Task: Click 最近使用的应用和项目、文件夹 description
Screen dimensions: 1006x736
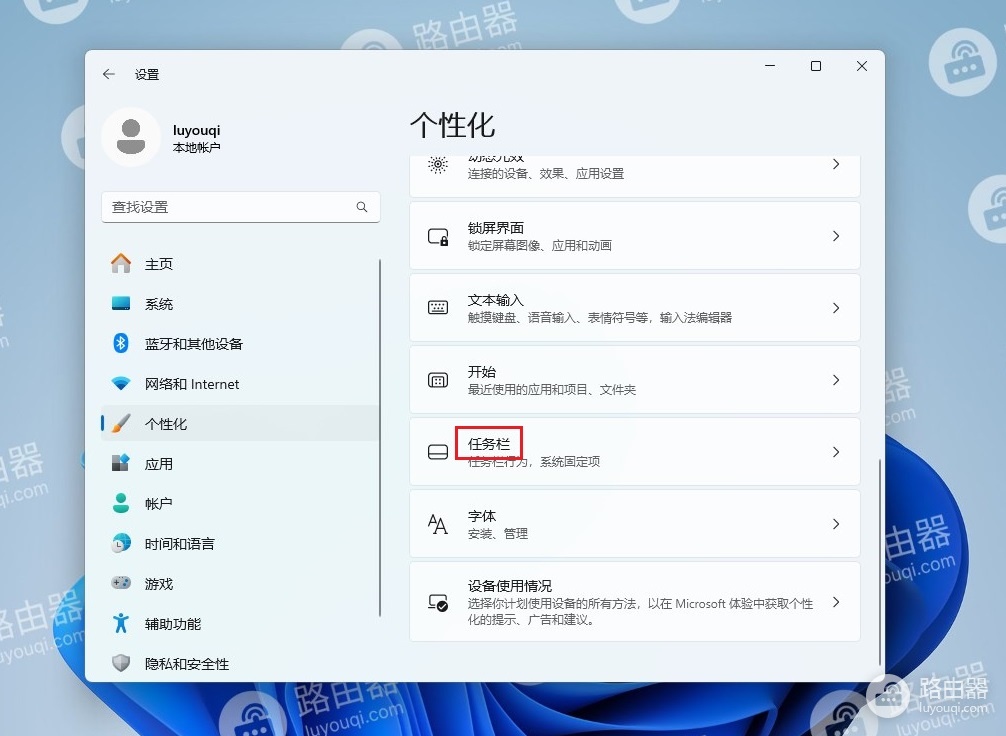Action: point(552,389)
